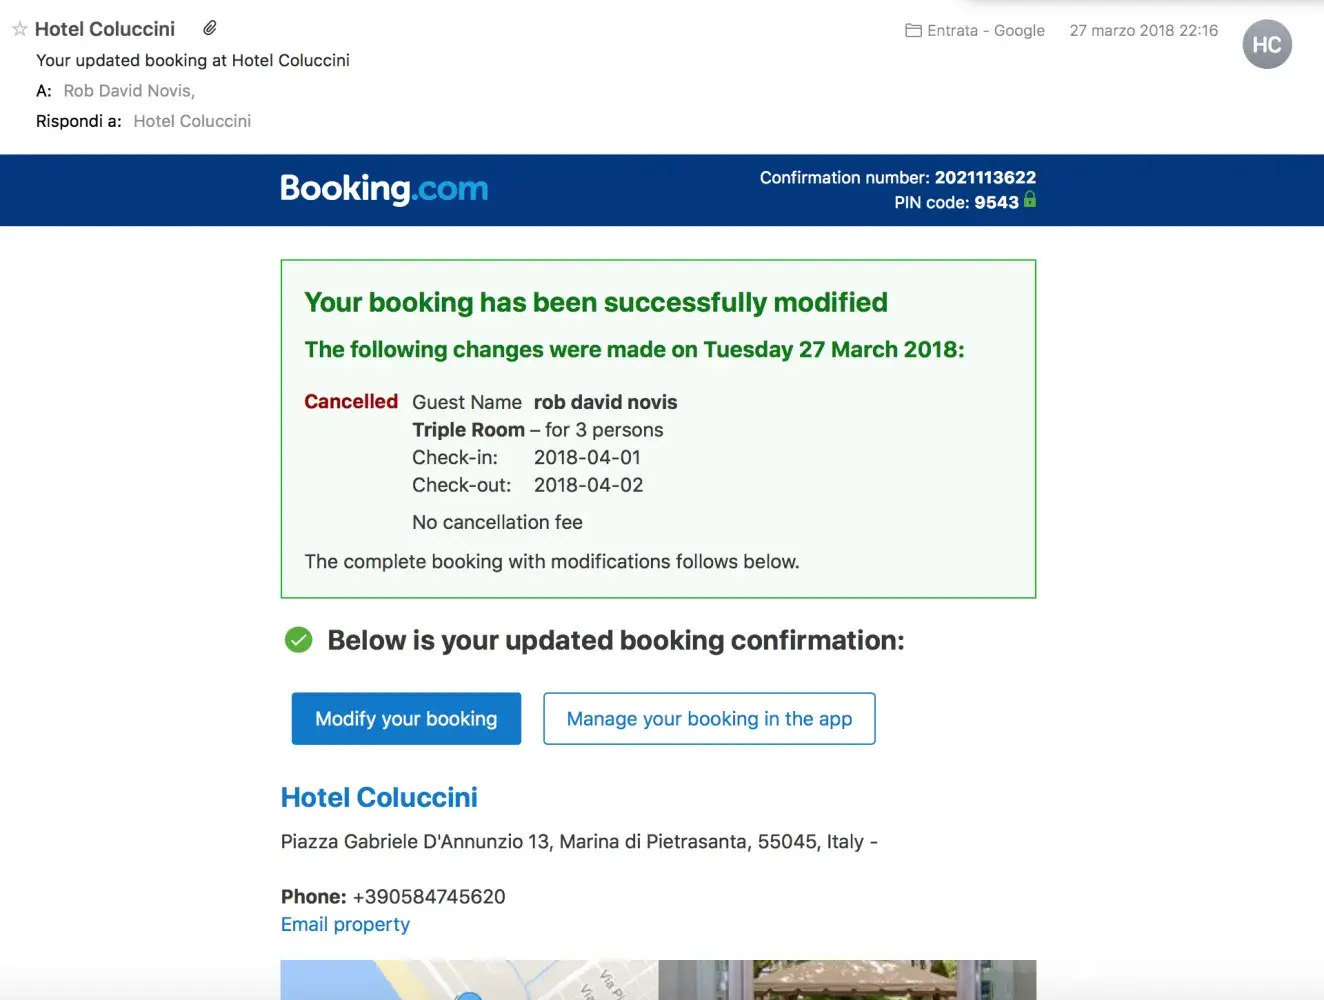Click the email date 27 marzo 2018
Image resolution: width=1324 pixels, height=1000 pixels.
tap(1143, 31)
